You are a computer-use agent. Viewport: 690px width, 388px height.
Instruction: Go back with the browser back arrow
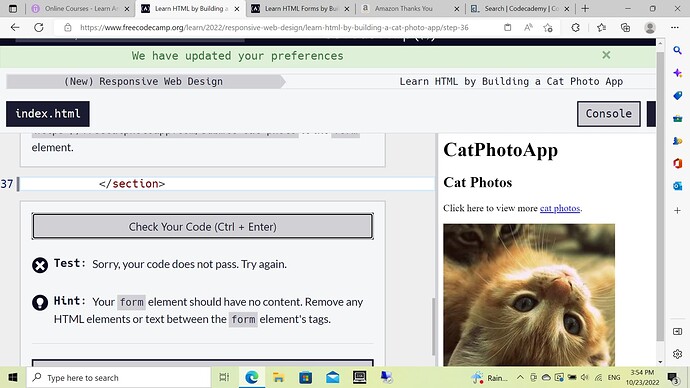pyautogui.click(x=15, y=27)
